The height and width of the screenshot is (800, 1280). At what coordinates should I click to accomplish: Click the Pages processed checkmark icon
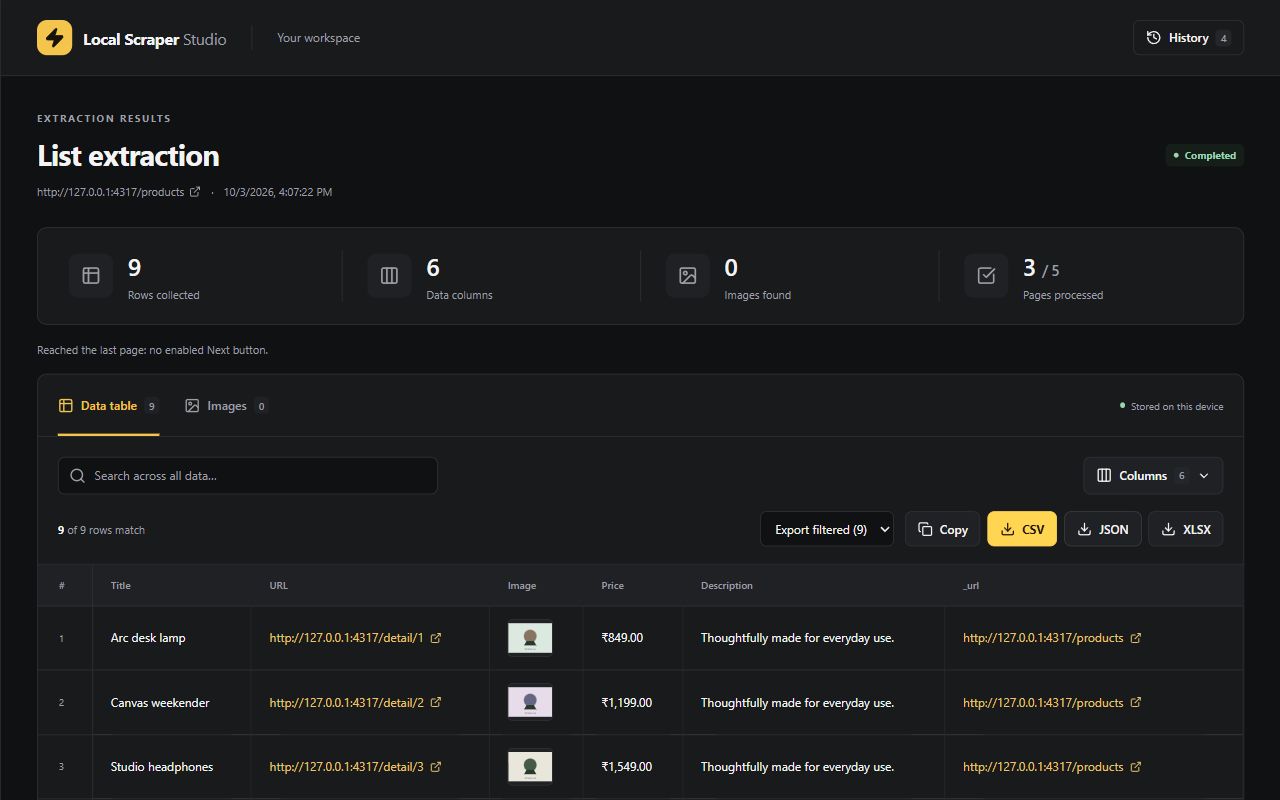(986, 275)
